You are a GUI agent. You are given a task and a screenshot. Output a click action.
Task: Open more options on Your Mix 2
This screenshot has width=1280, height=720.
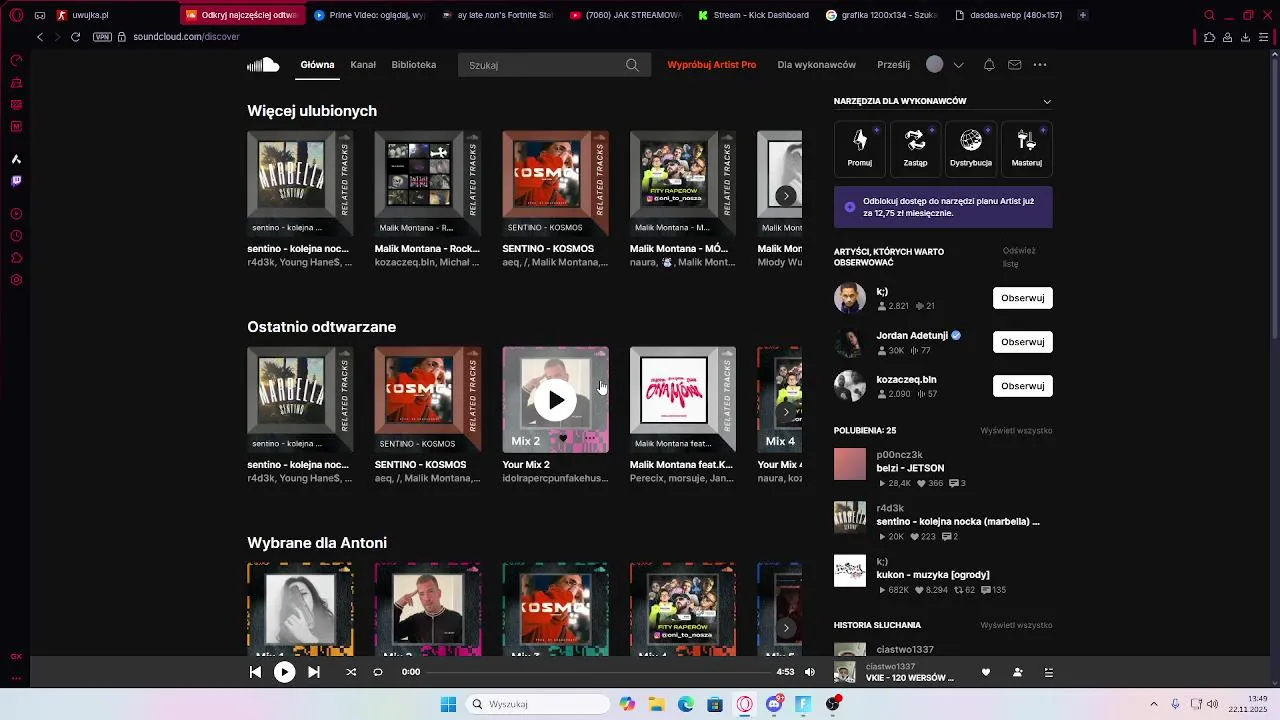(x=590, y=439)
